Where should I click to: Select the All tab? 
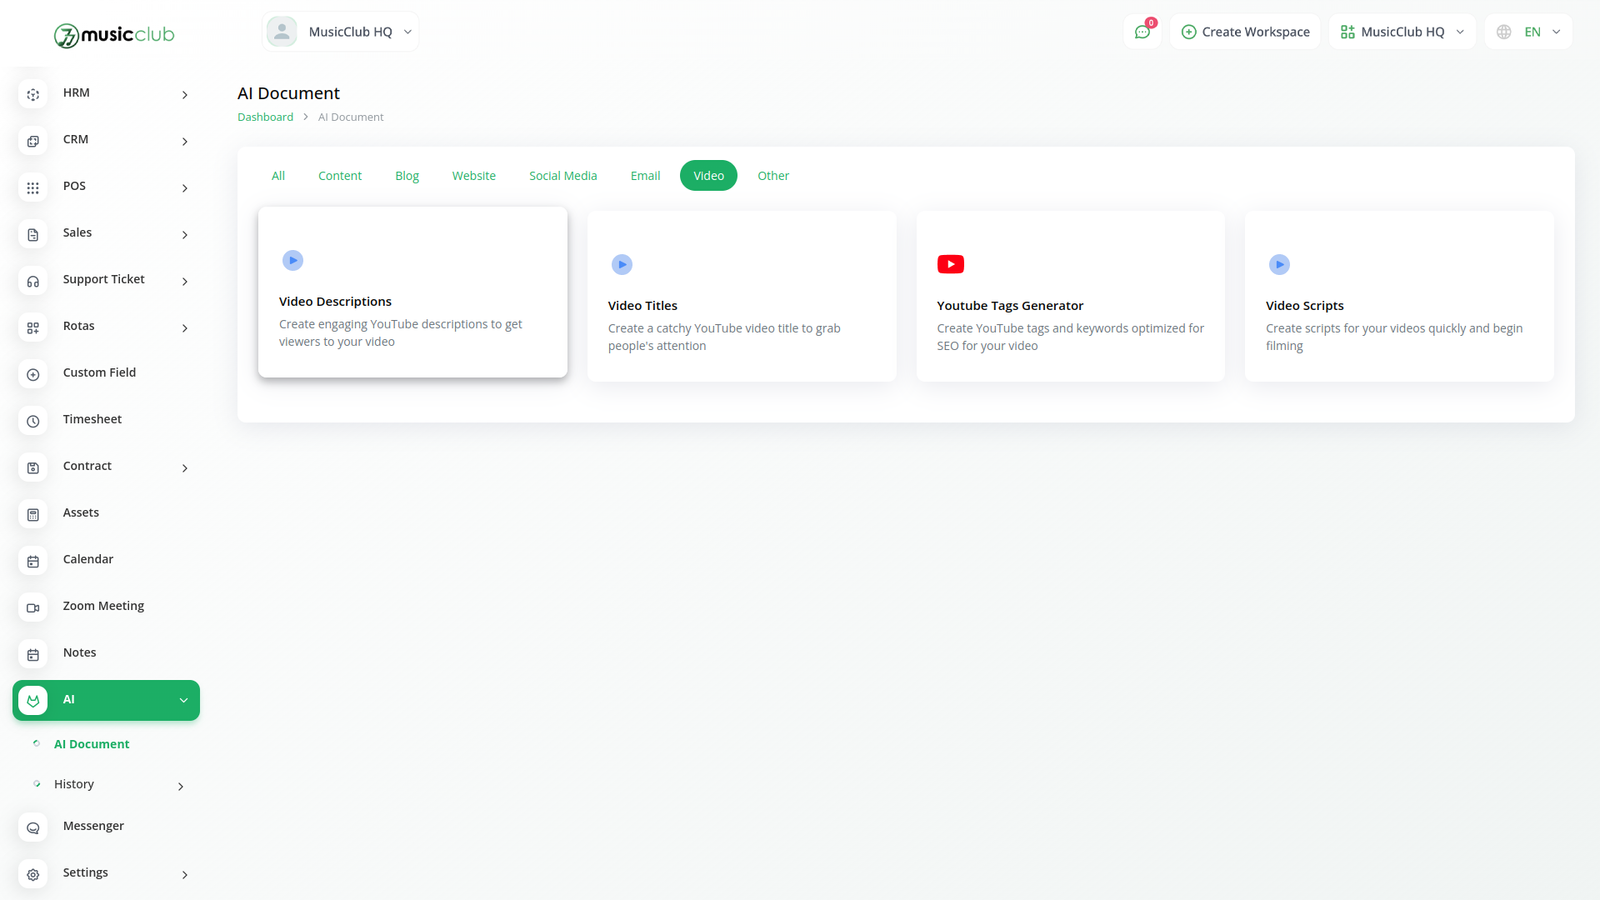tap(278, 176)
